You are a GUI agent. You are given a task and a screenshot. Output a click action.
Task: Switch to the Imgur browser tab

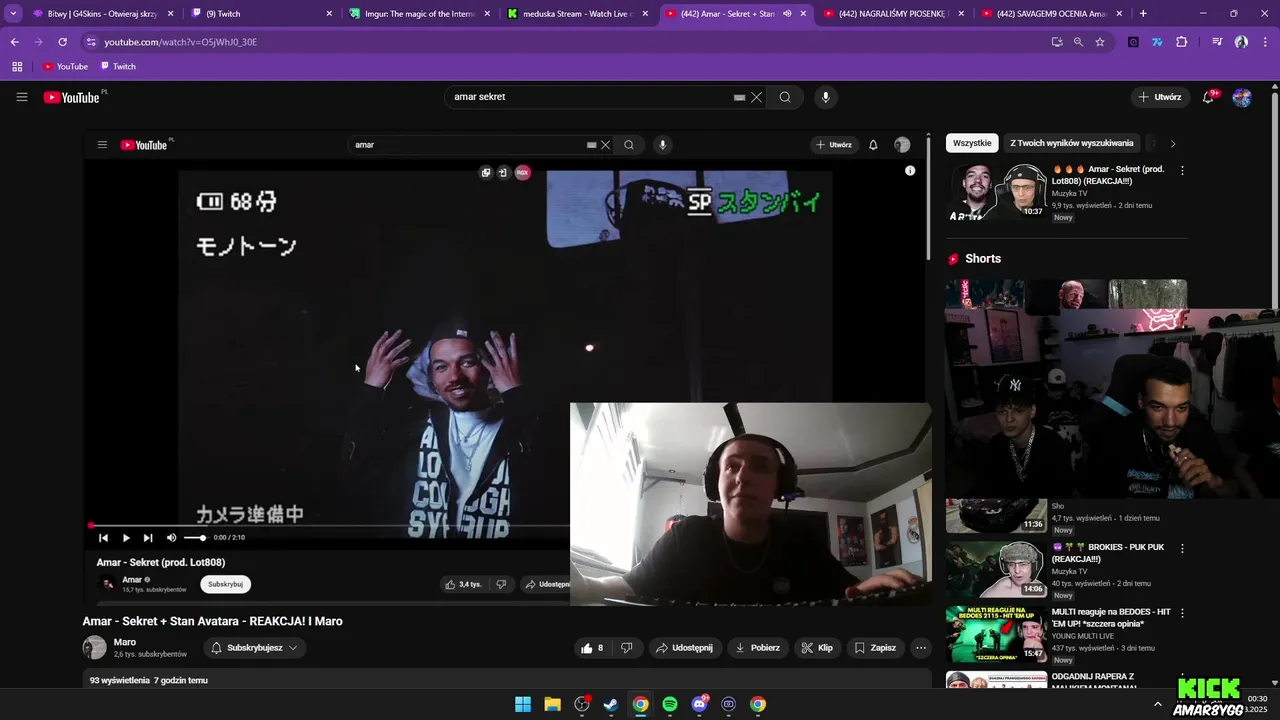tap(419, 14)
